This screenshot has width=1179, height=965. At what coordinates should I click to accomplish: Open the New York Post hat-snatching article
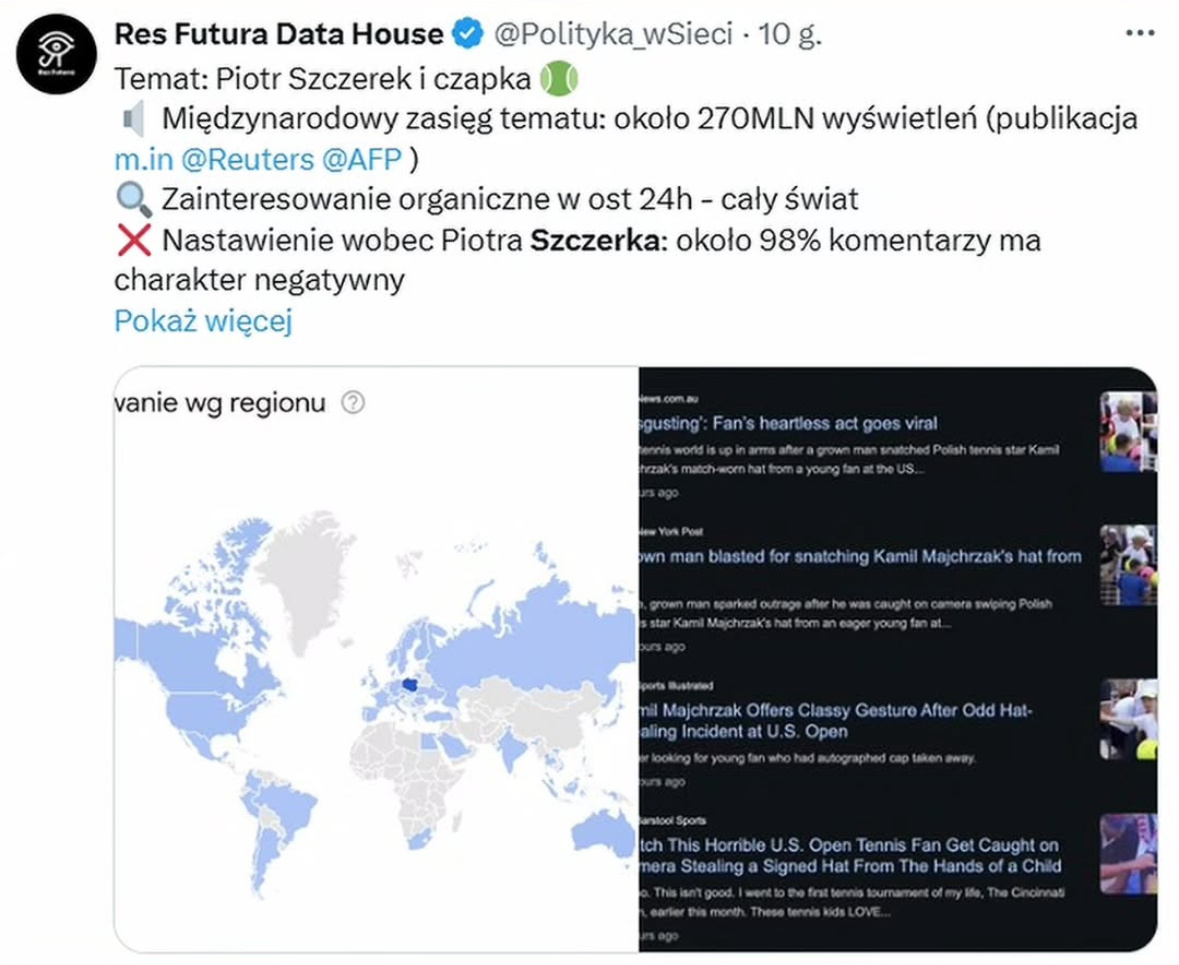tap(855, 557)
